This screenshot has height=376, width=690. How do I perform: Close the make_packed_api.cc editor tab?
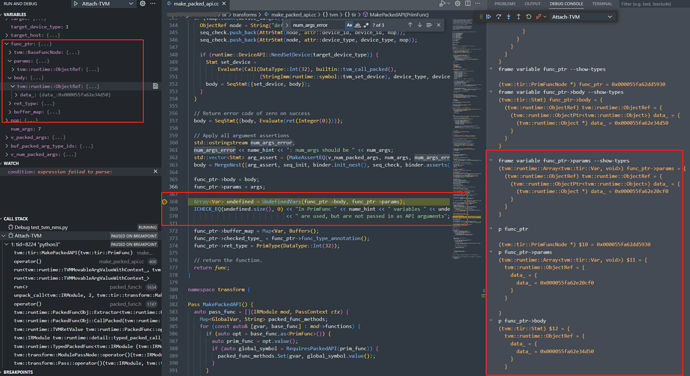[x=224, y=4]
